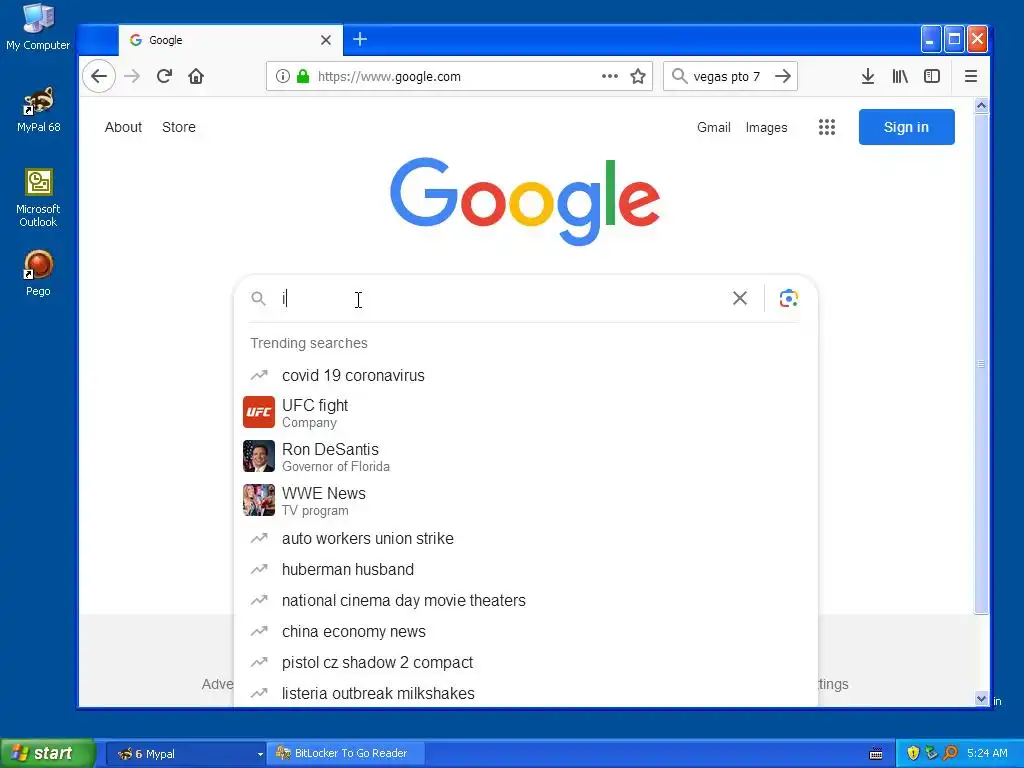Viewport: 1024px width, 768px height.
Task: Open the Google apps grid
Action: (x=827, y=127)
